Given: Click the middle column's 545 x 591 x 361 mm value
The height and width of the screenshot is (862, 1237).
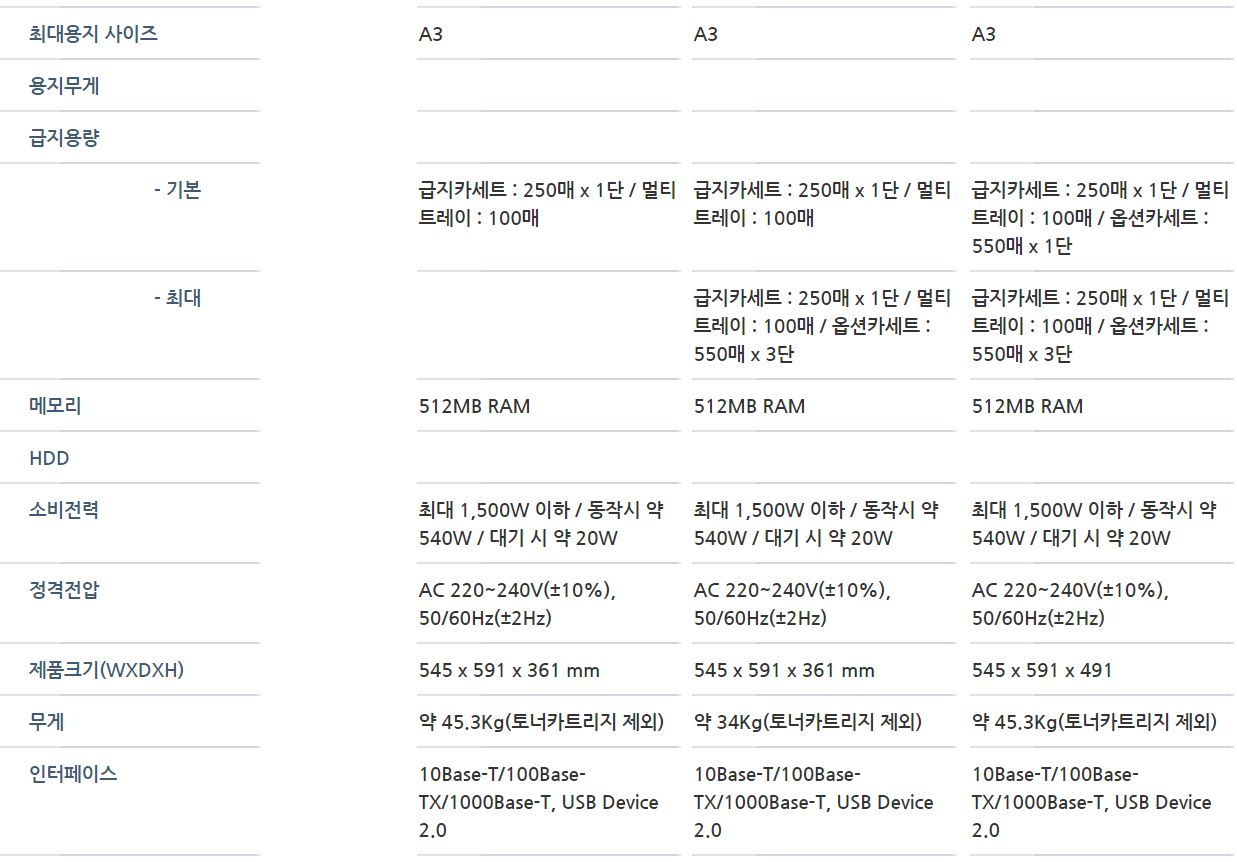Looking at the screenshot, I should coord(784,670).
